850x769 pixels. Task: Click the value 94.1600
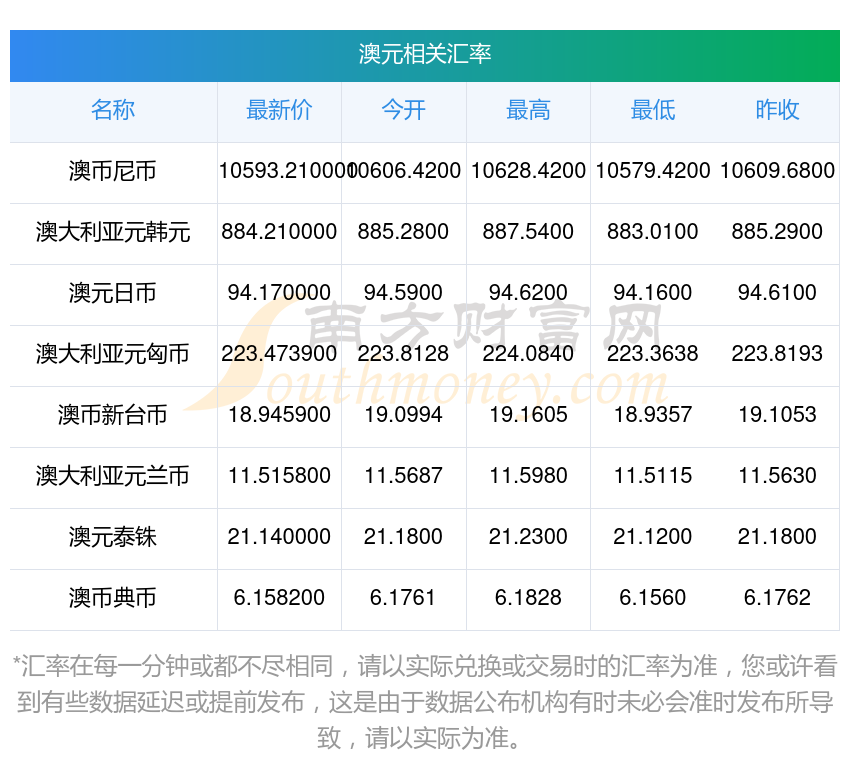click(653, 293)
